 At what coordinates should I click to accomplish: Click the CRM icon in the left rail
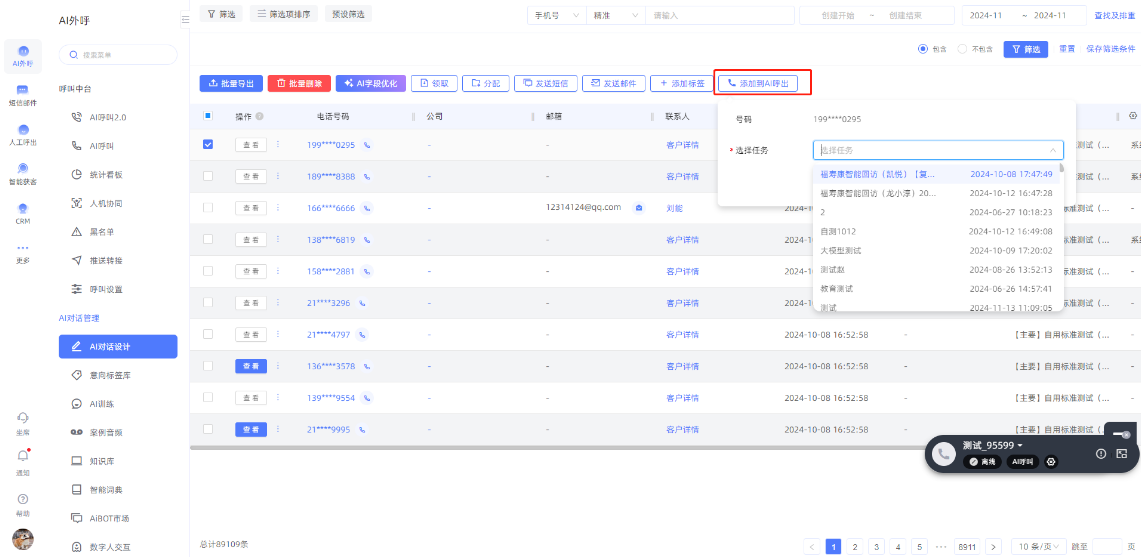coord(22,212)
